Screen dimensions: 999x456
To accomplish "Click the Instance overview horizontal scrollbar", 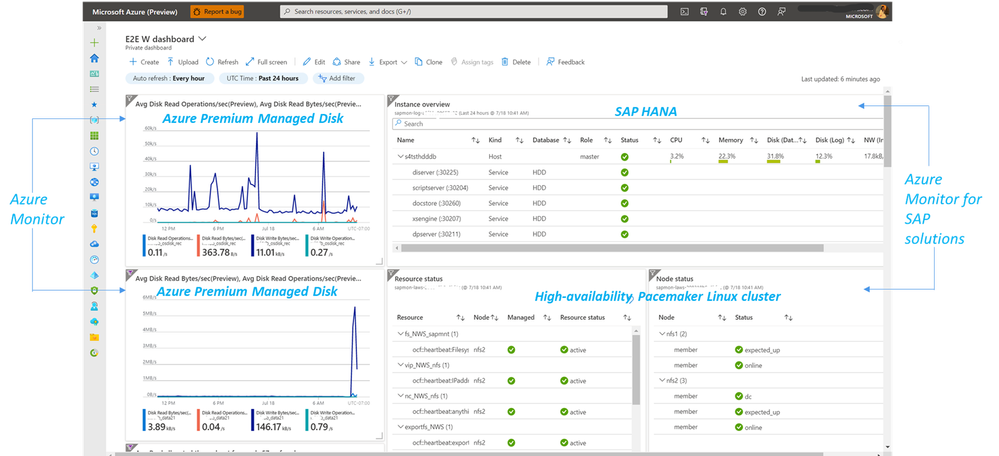I will (x=610, y=248).
